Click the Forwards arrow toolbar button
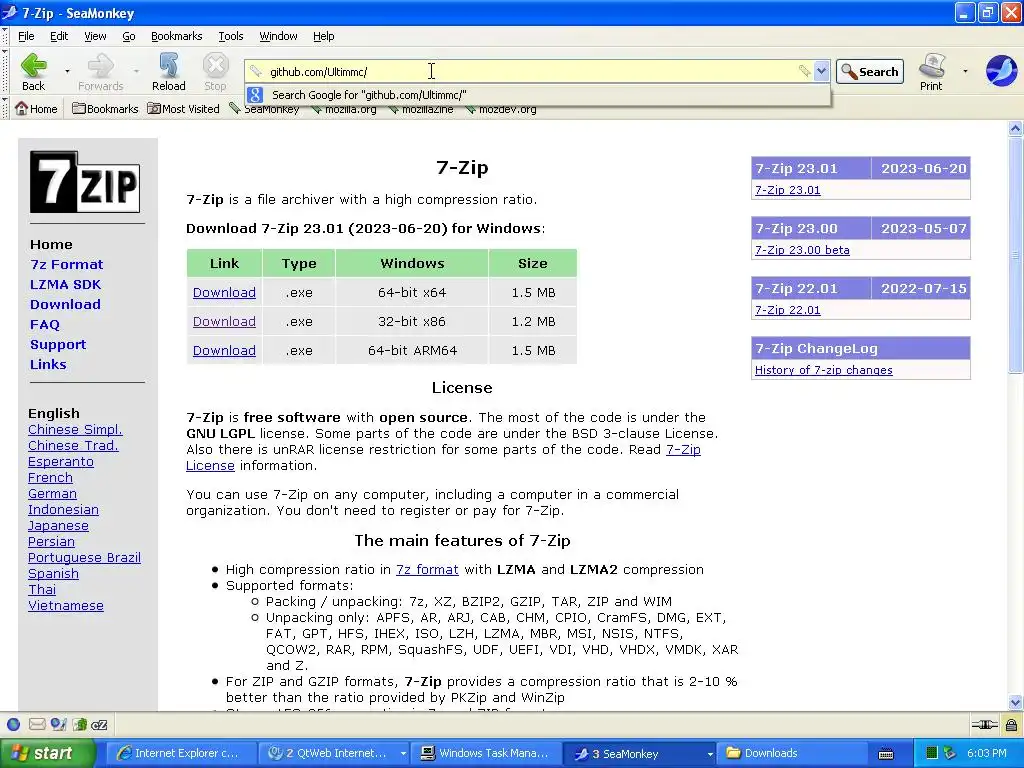 101,71
